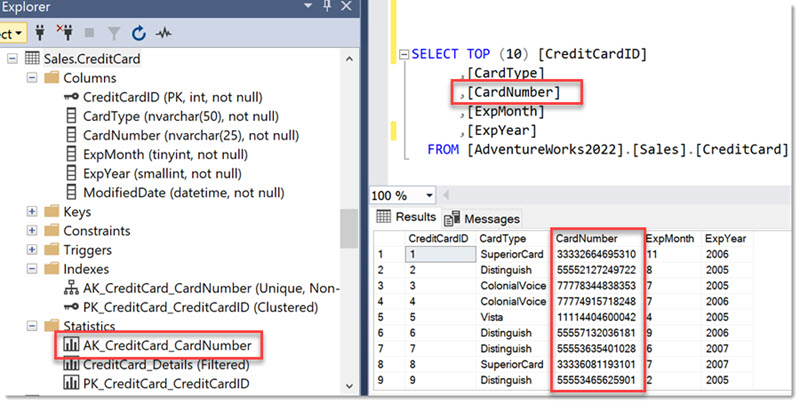Collapse the SELECT statement outline in editor
The image size is (800, 404).
point(403,54)
